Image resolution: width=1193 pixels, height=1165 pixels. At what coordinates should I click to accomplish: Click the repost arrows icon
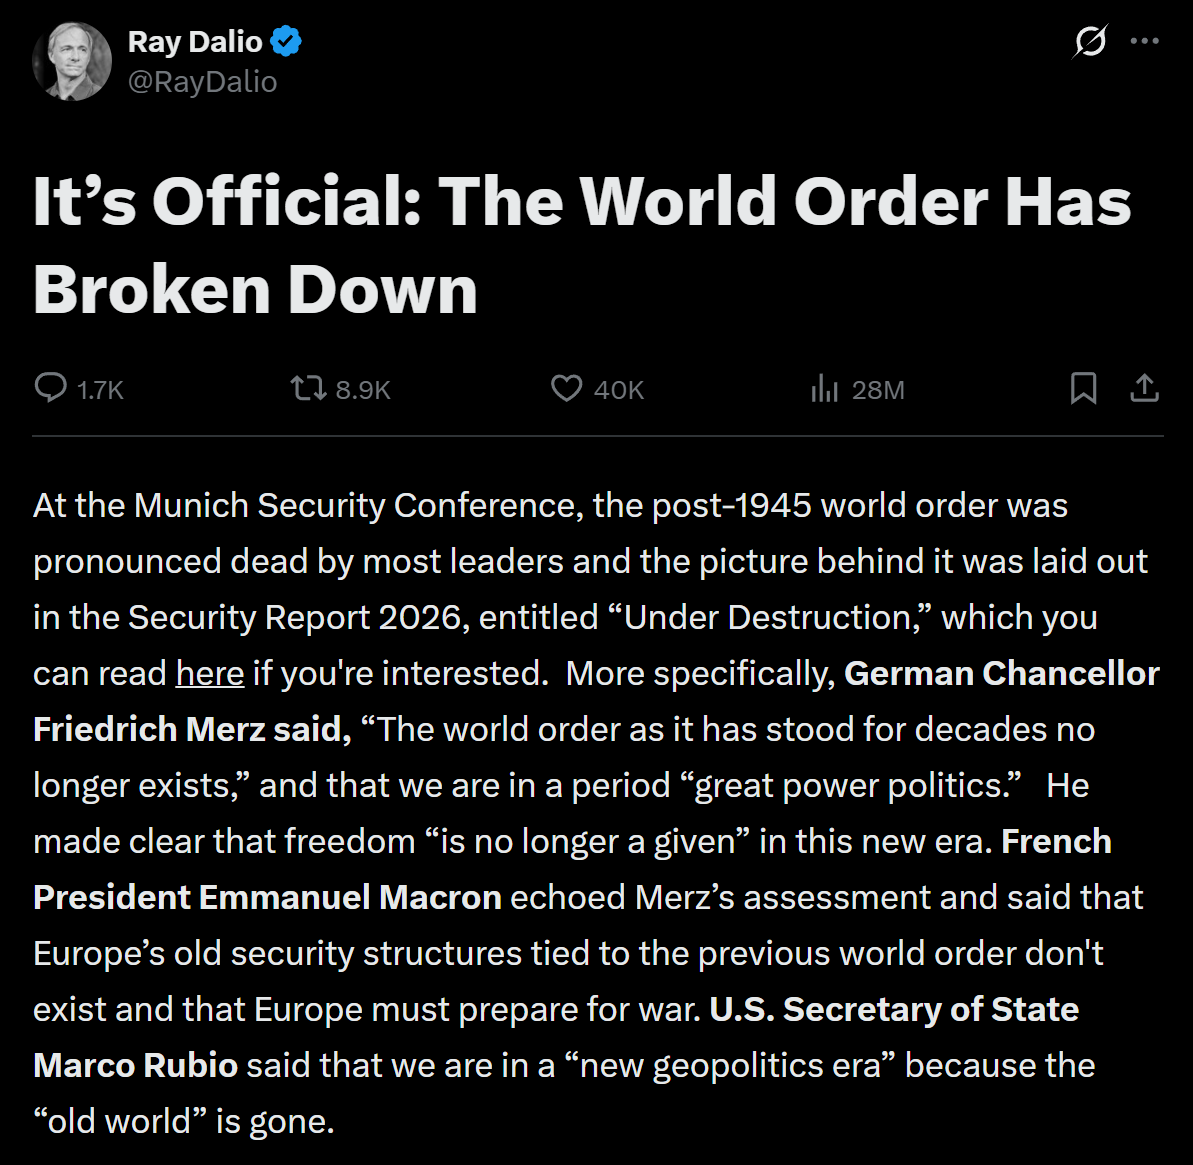point(308,388)
